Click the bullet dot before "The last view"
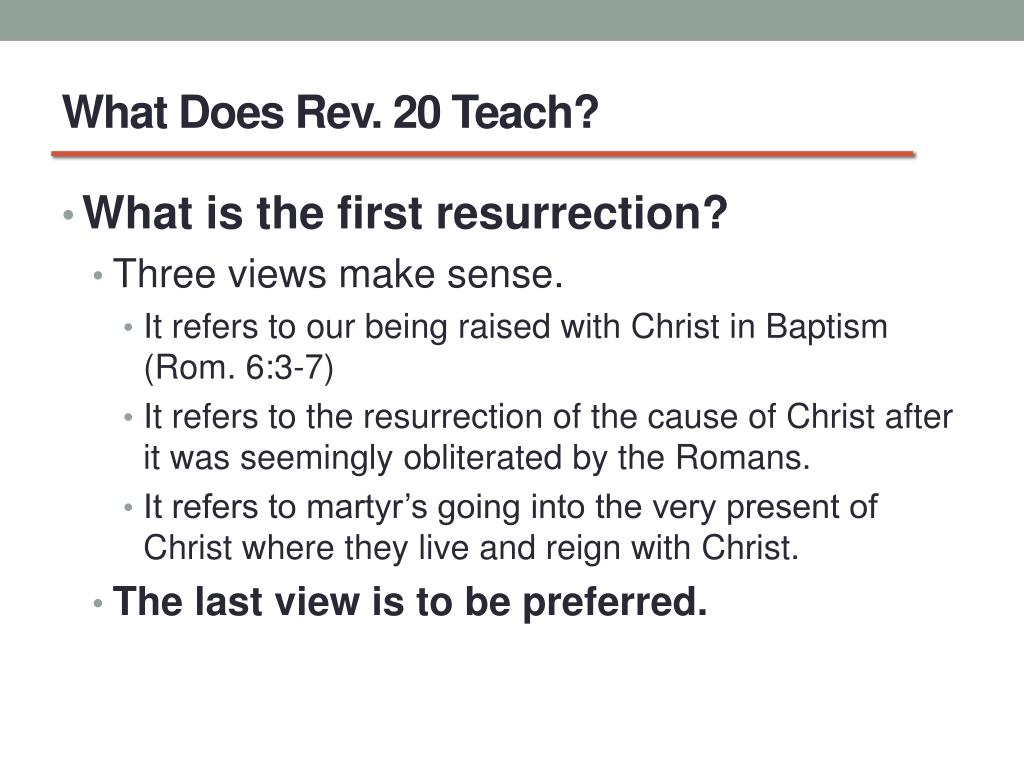 tap(98, 603)
